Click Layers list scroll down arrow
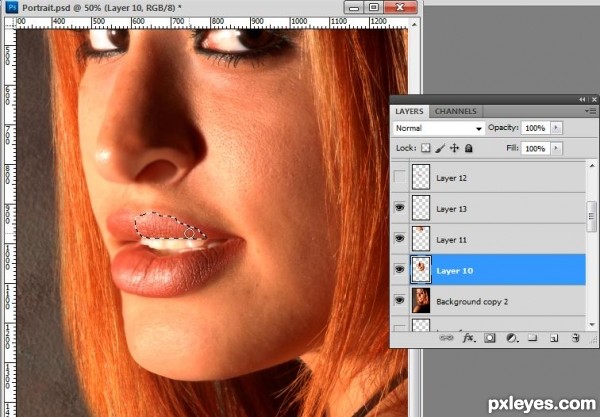 coord(592,325)
